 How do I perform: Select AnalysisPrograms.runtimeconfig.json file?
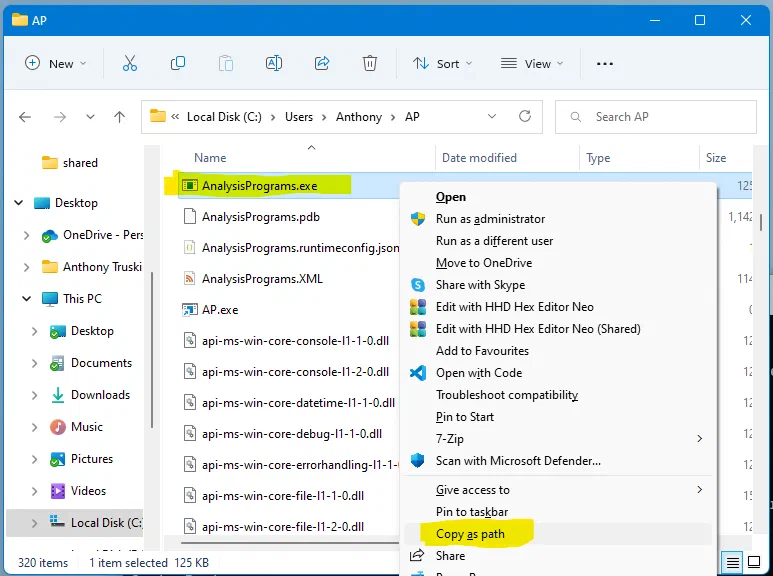(300, 248)
